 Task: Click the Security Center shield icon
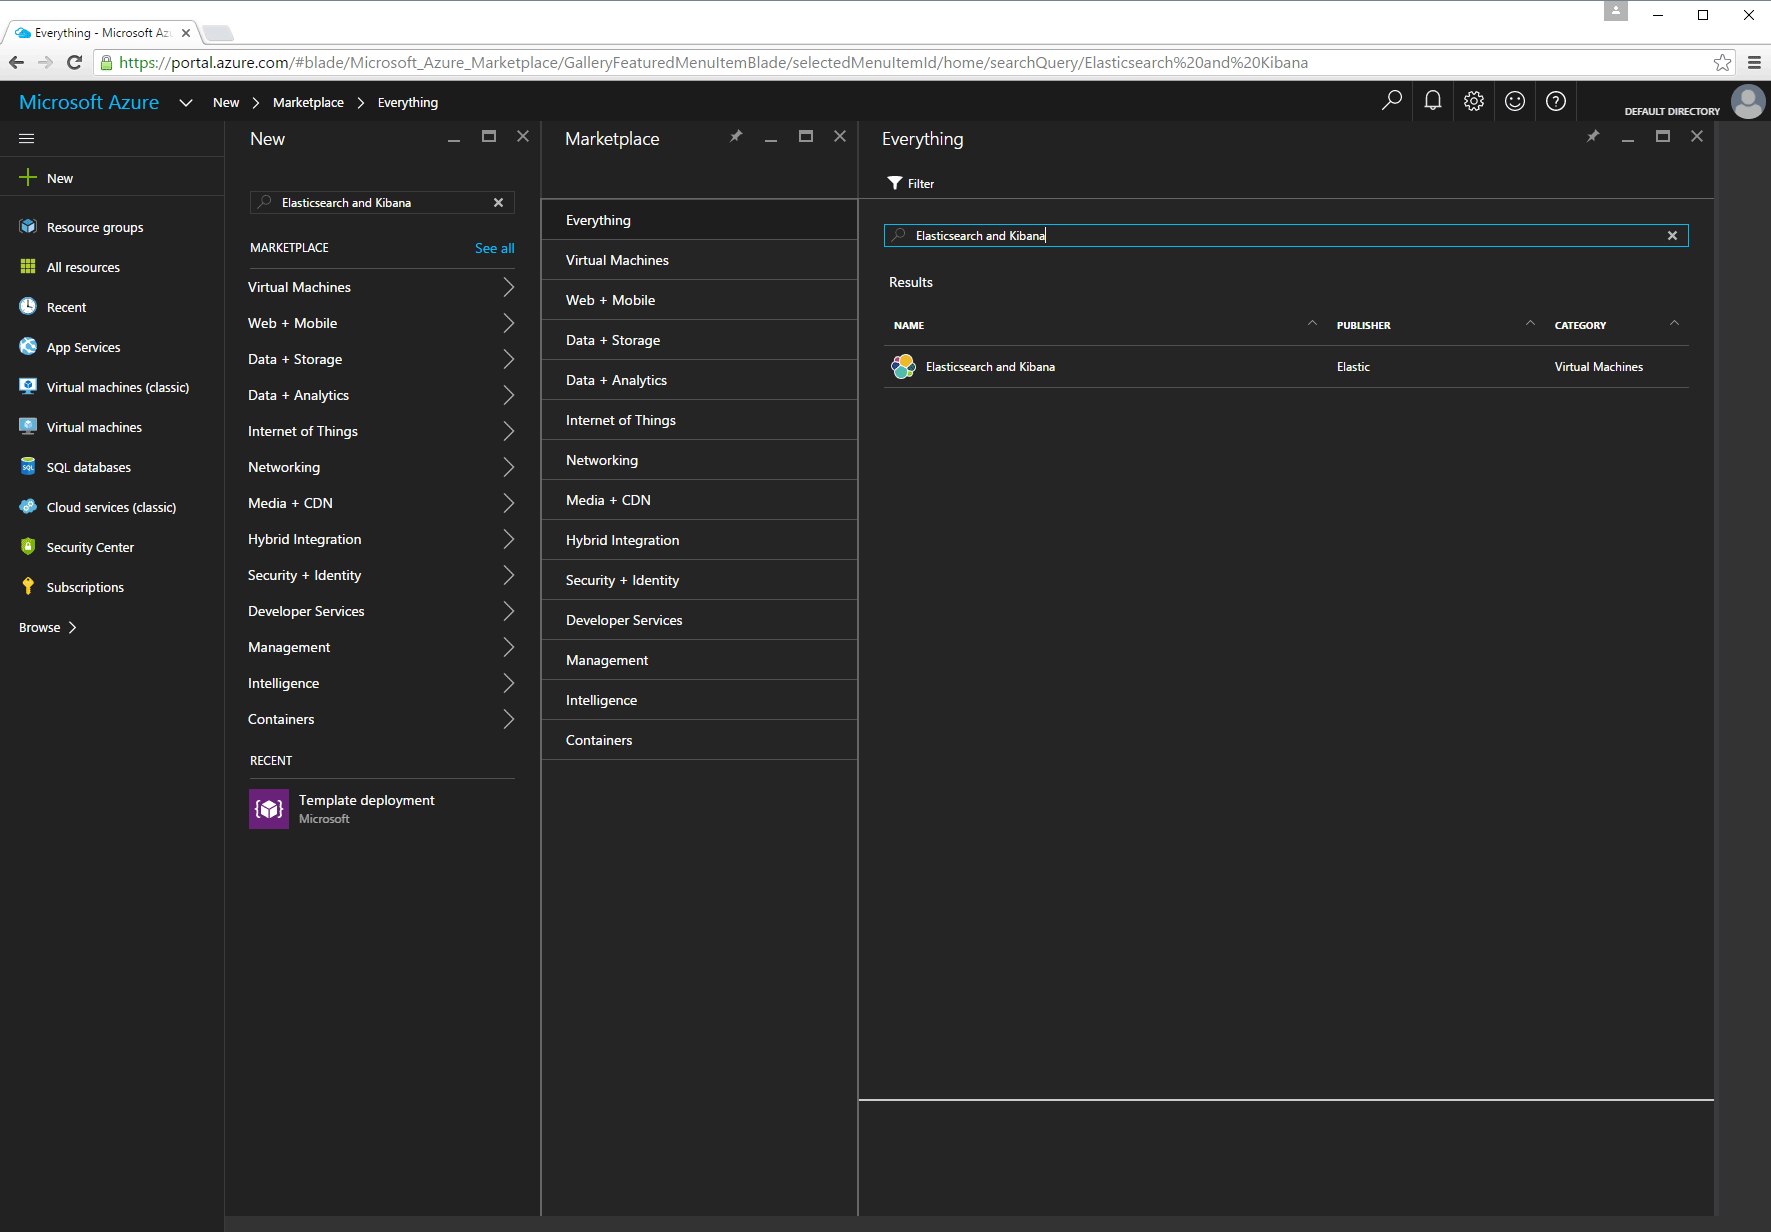click(x=28, y=547)
